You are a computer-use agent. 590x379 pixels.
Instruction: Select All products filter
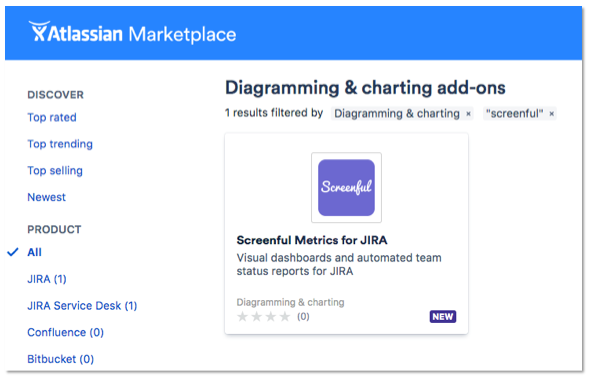pyautogui.click(x=35, y=252)
